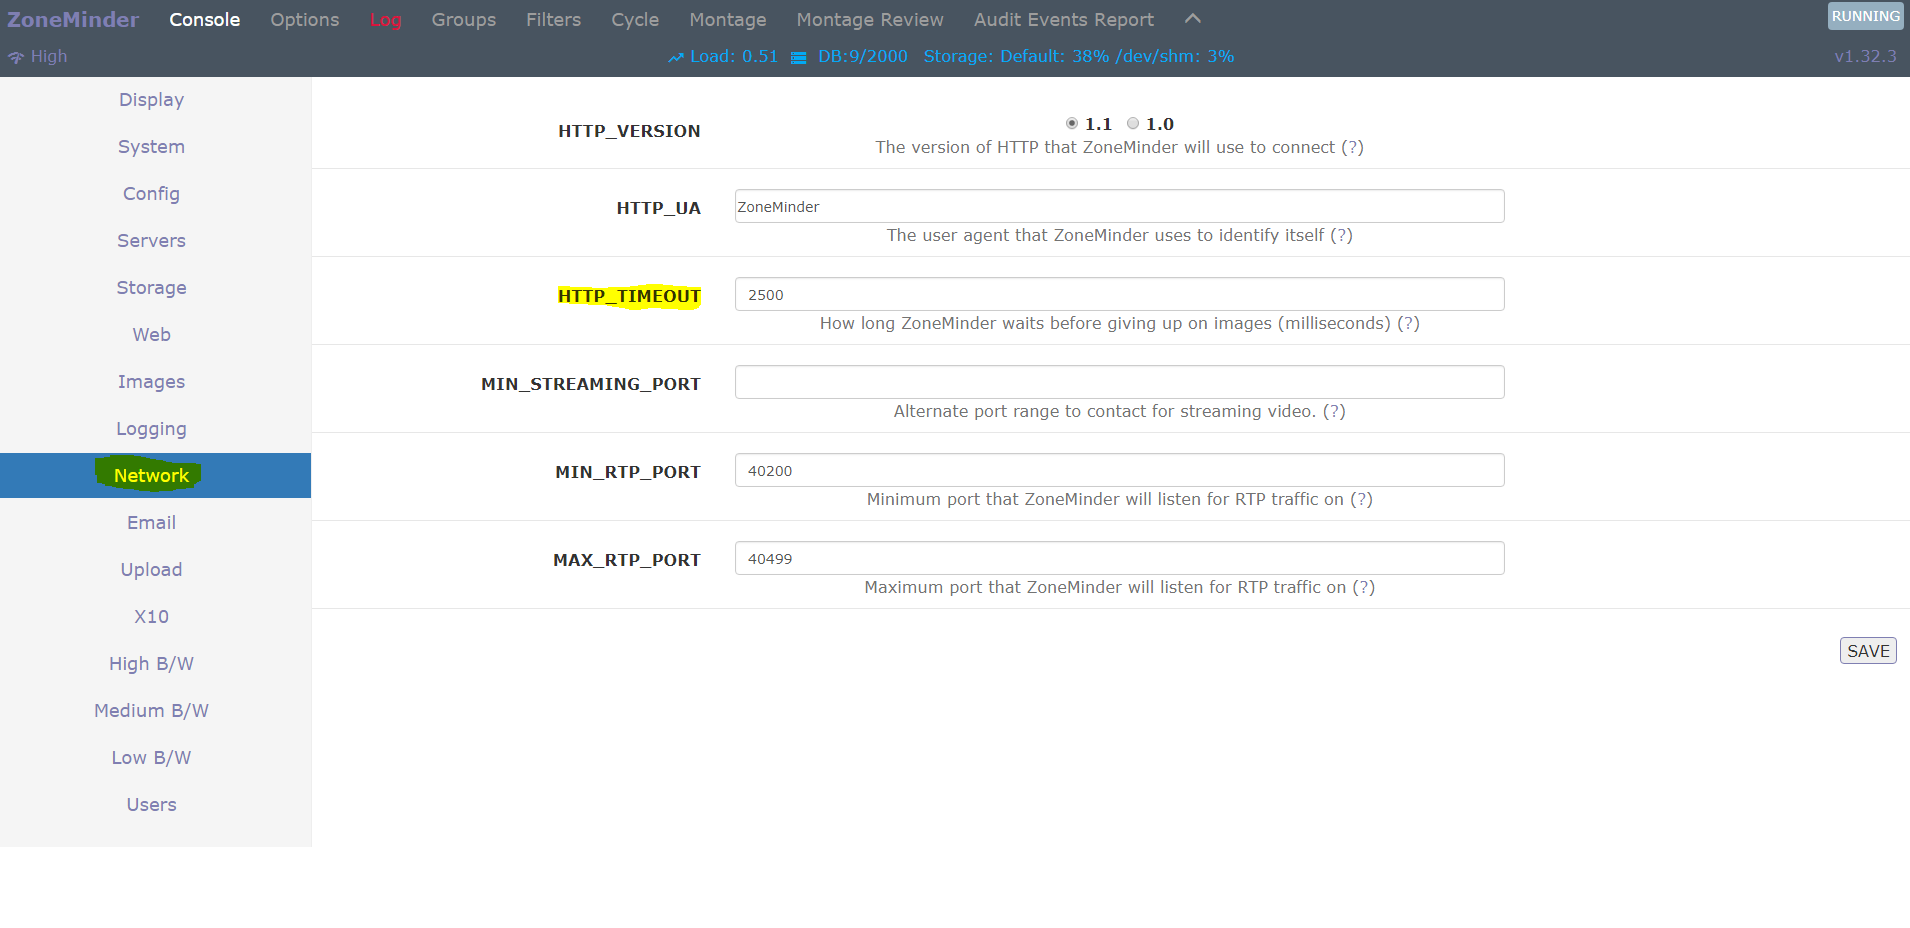
Task: Open help (?) for the HTTP_TIMEOUT setting
Action: coord(1408,323)
